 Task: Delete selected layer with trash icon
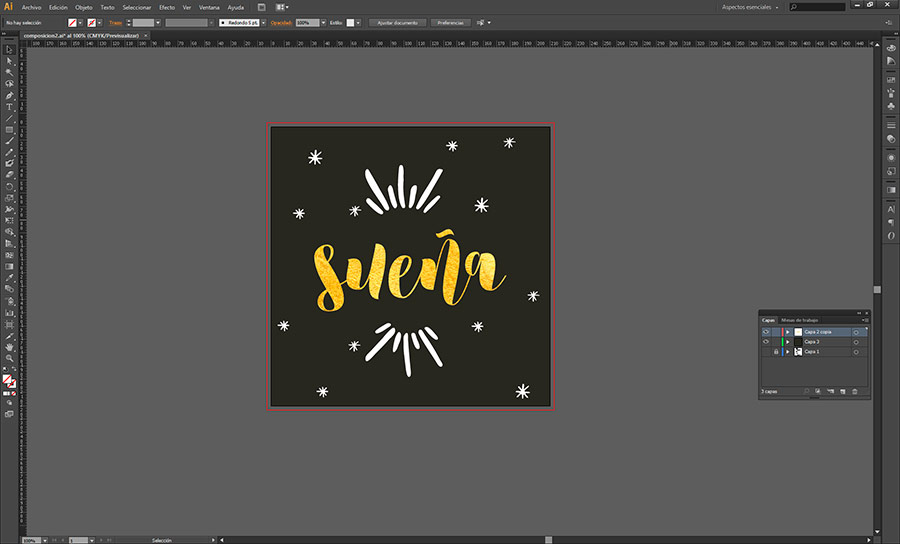855,391
